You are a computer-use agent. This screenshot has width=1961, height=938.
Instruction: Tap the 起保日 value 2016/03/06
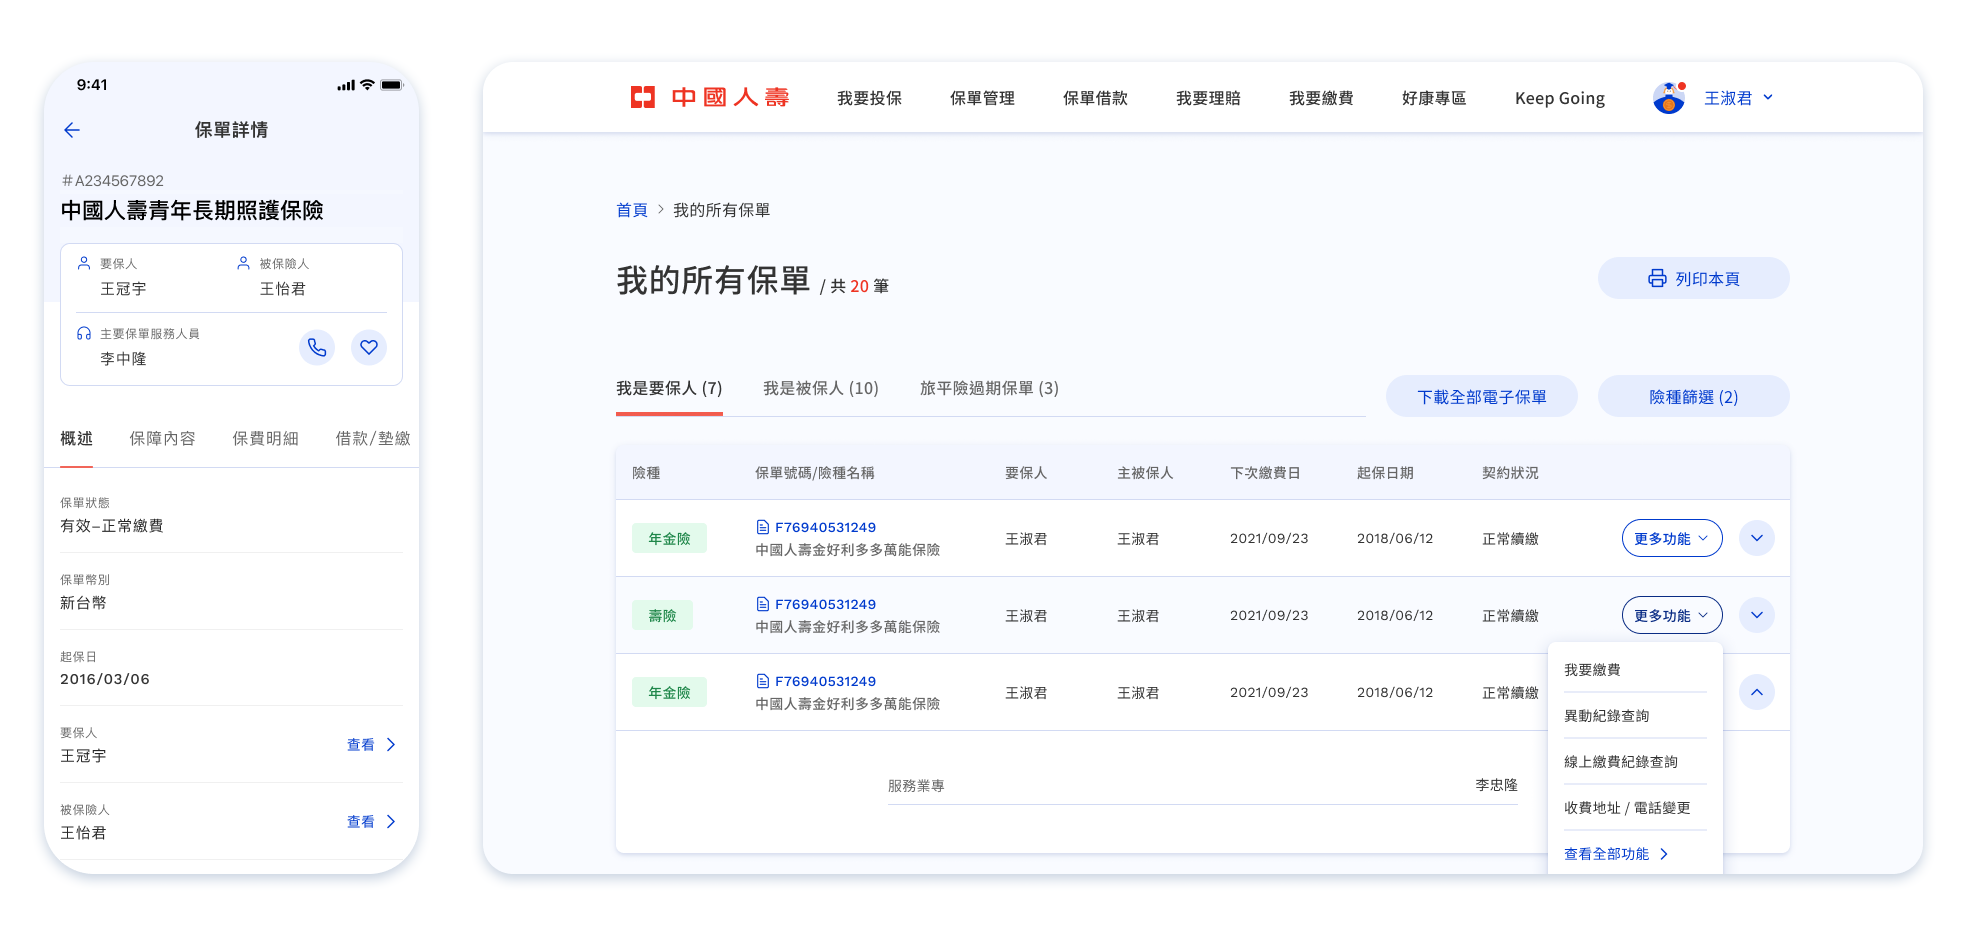pyautogui.click(x=105, y=679)
